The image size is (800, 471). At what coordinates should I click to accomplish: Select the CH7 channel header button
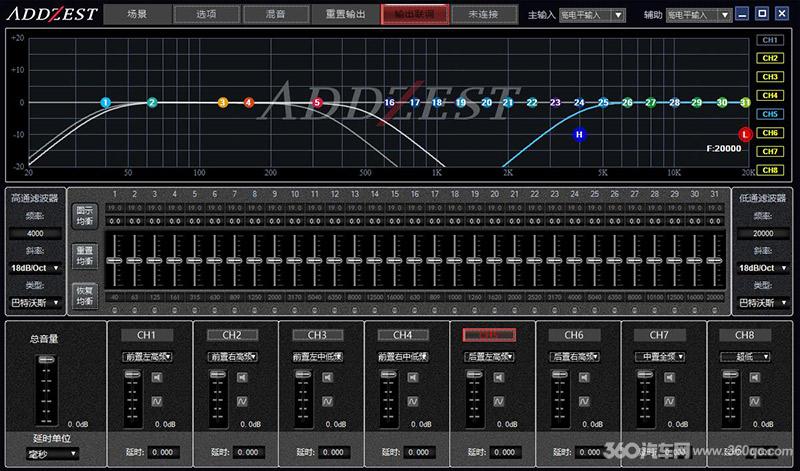pyautogui.click(x=659, y=335)
